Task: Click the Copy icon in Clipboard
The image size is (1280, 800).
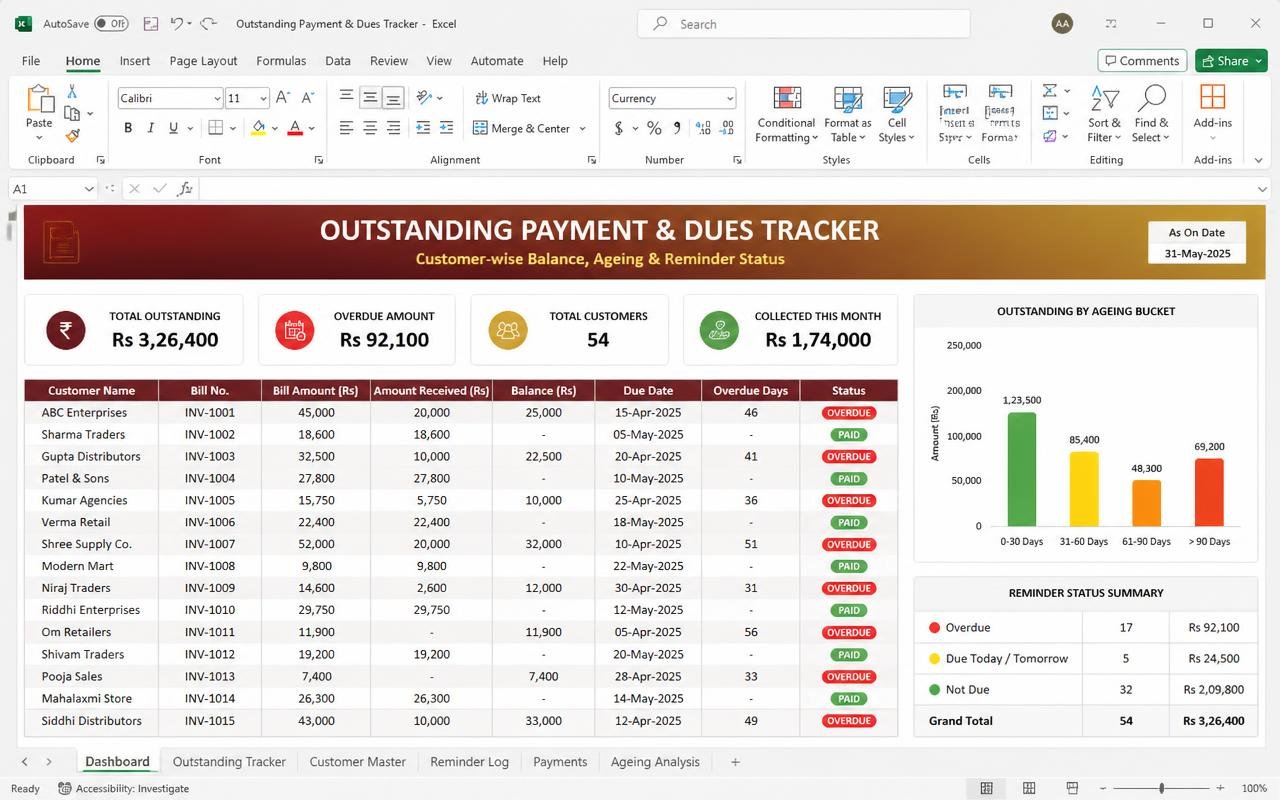Action: pos(72,113)
